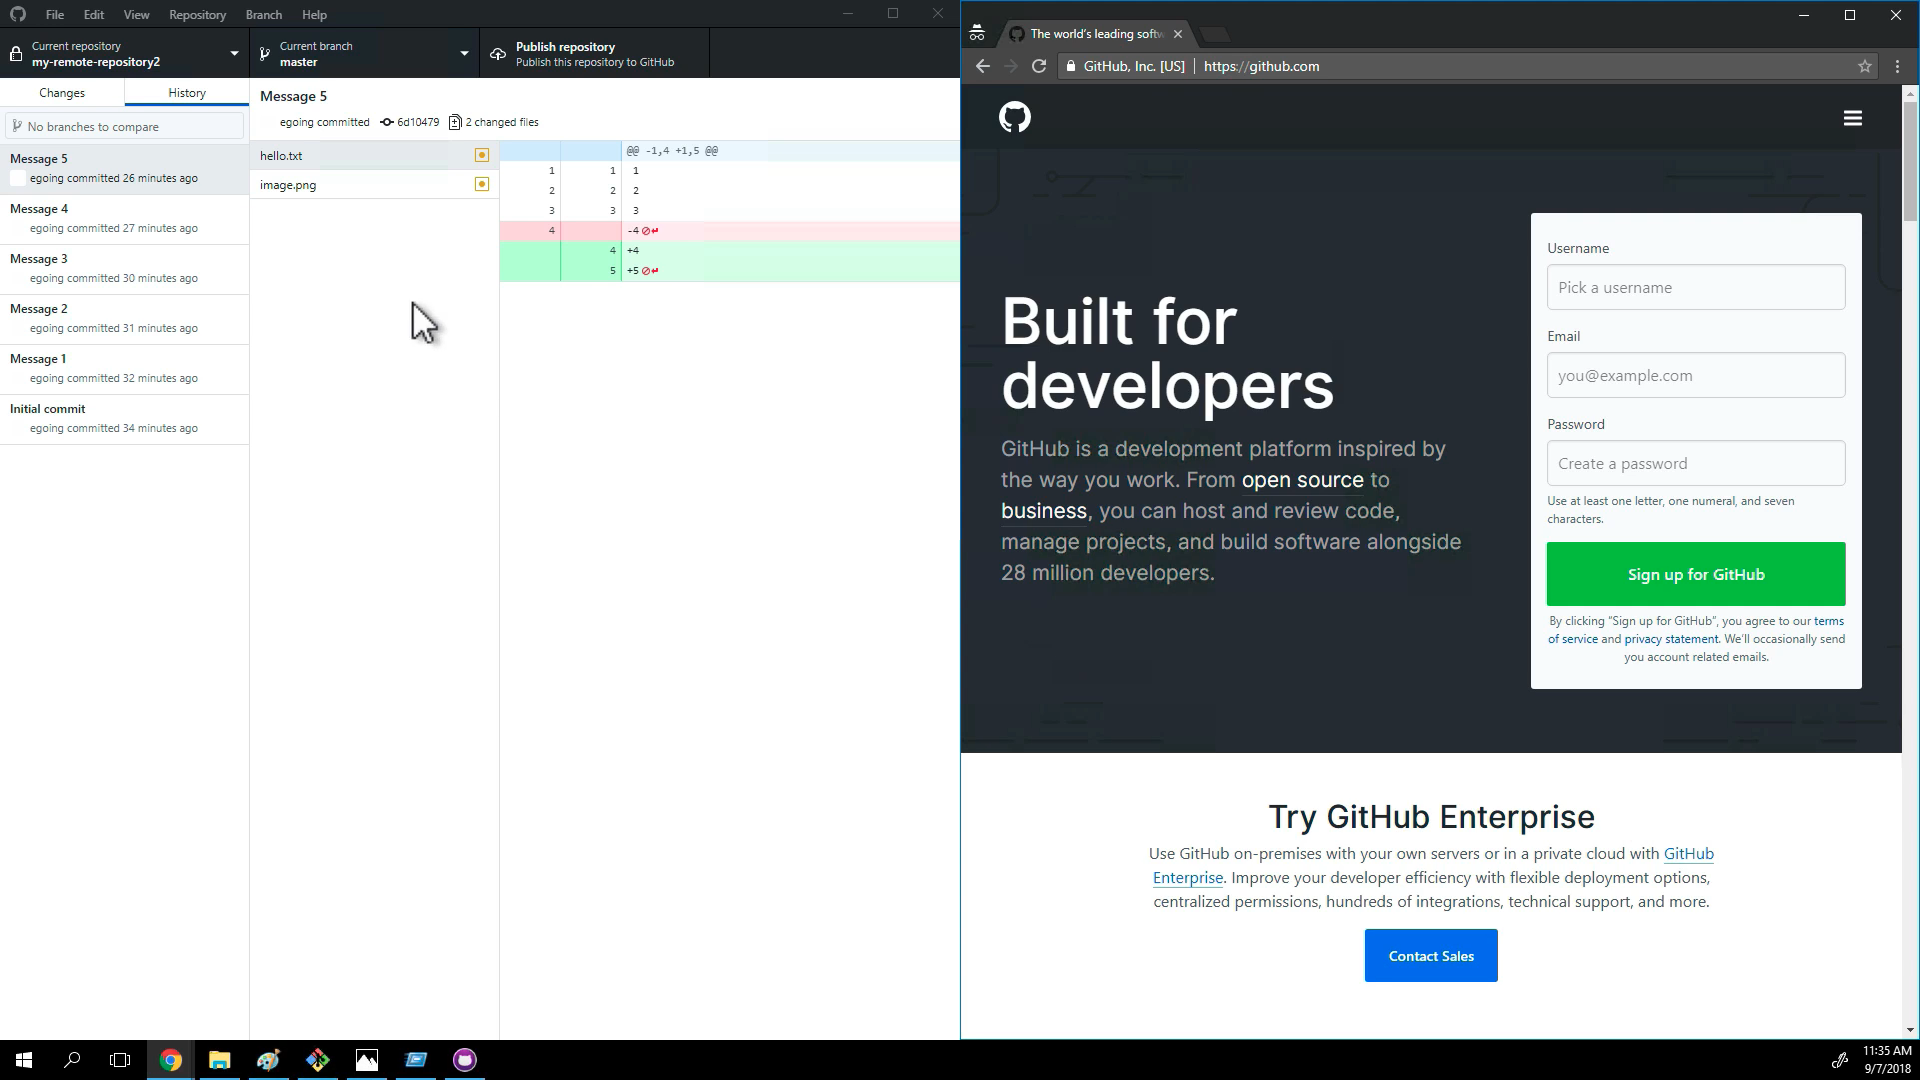Viewport: 1920px width, 1080px height.
Task: Select the History tab in GitHub Desktop
Action: 186,92
